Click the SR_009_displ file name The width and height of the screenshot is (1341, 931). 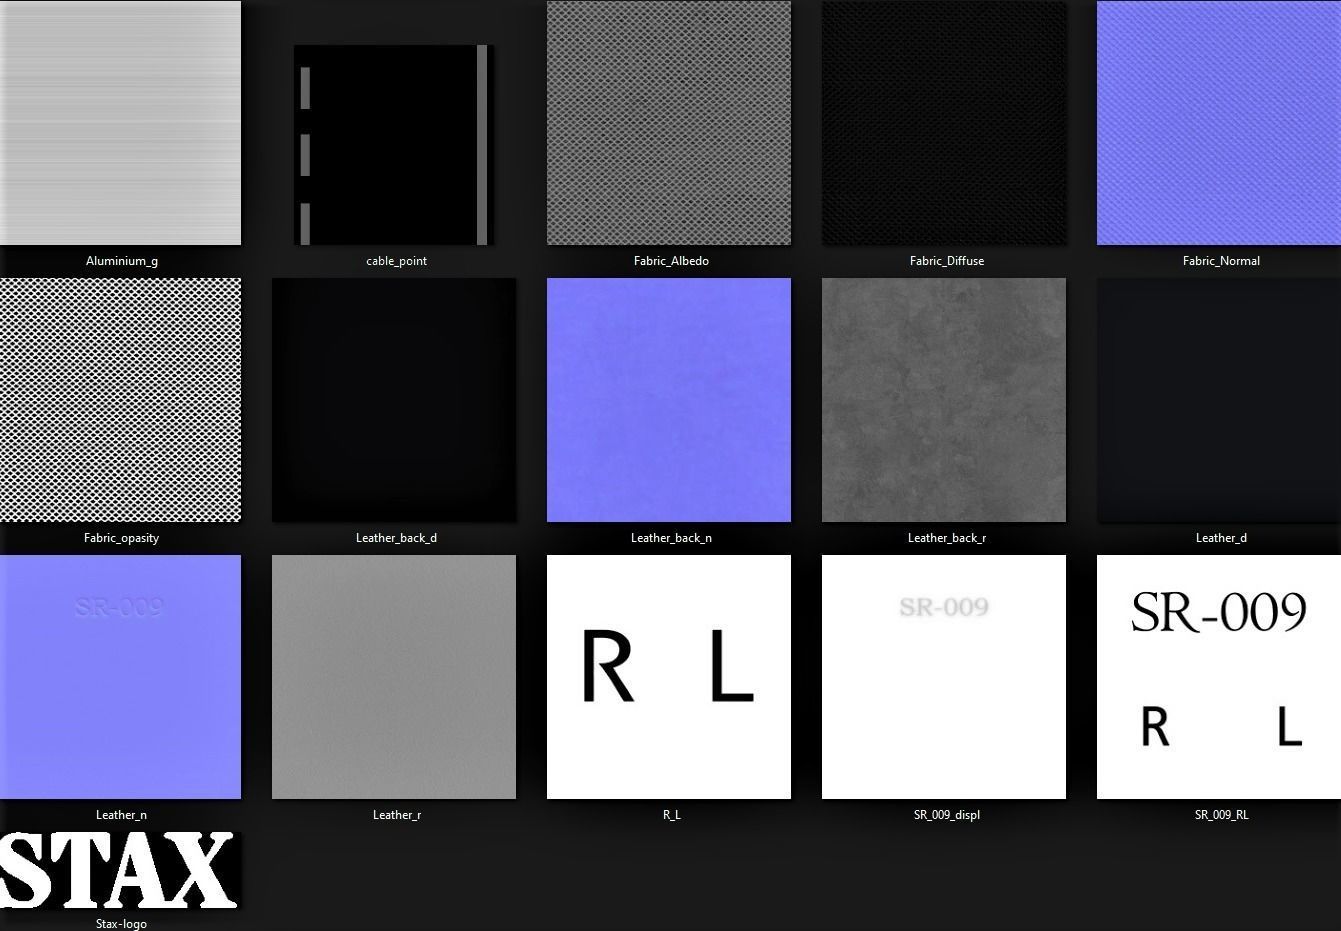click(947, 815)
